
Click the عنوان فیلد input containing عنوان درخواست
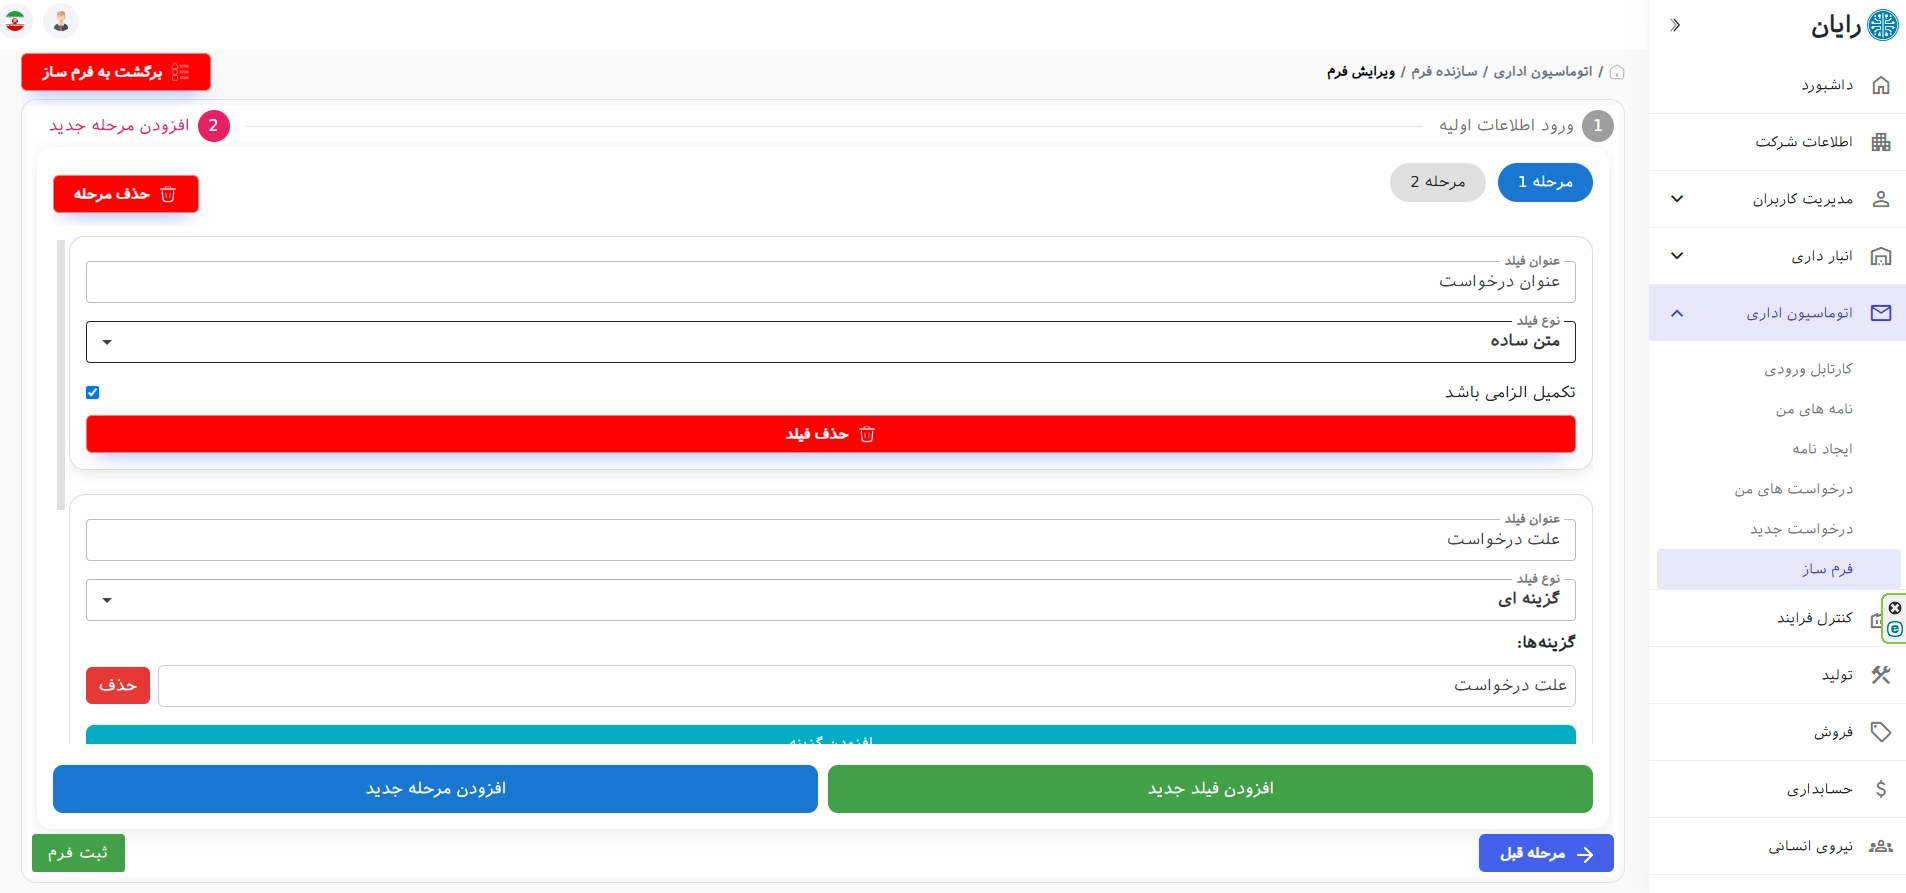pyautogui.click(x=831, y=282)
